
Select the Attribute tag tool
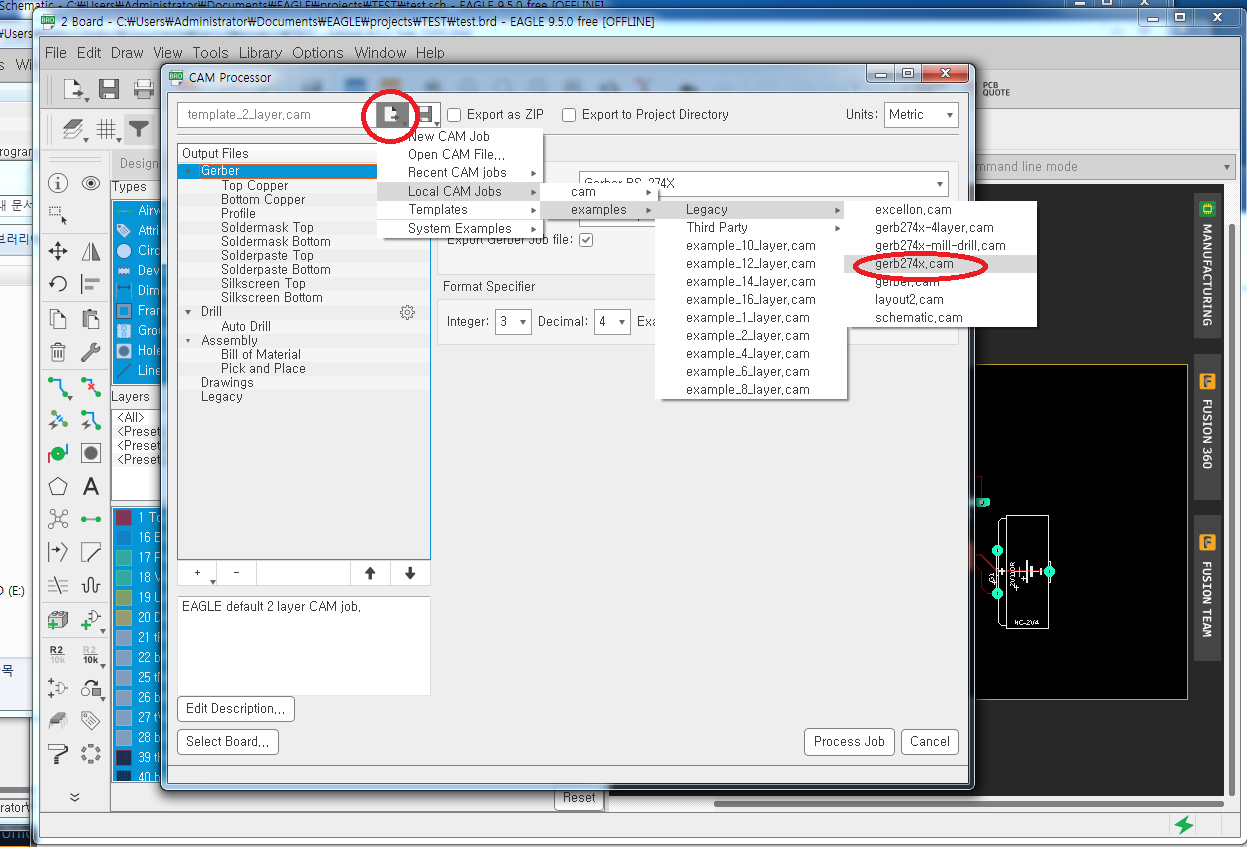(91, 720)
